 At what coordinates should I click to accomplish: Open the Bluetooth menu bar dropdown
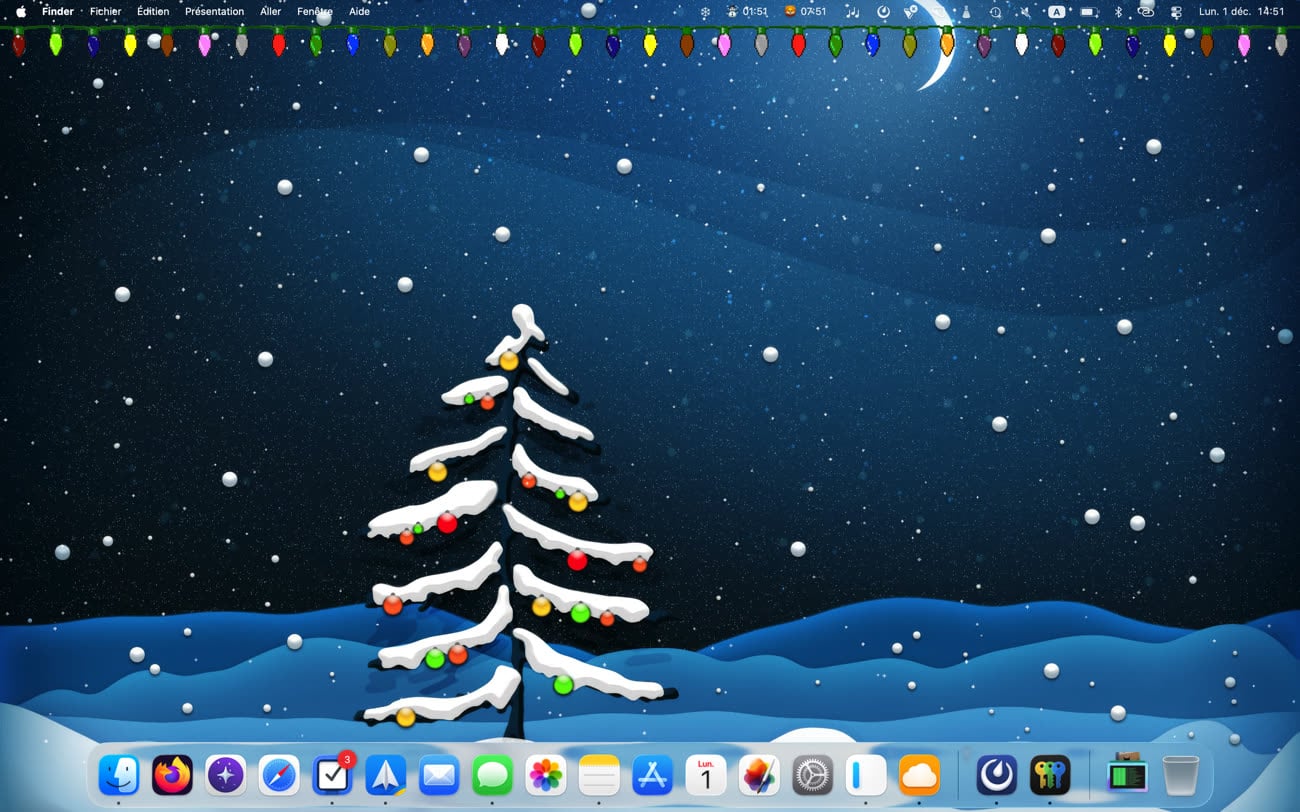(x=1118, y=12)
